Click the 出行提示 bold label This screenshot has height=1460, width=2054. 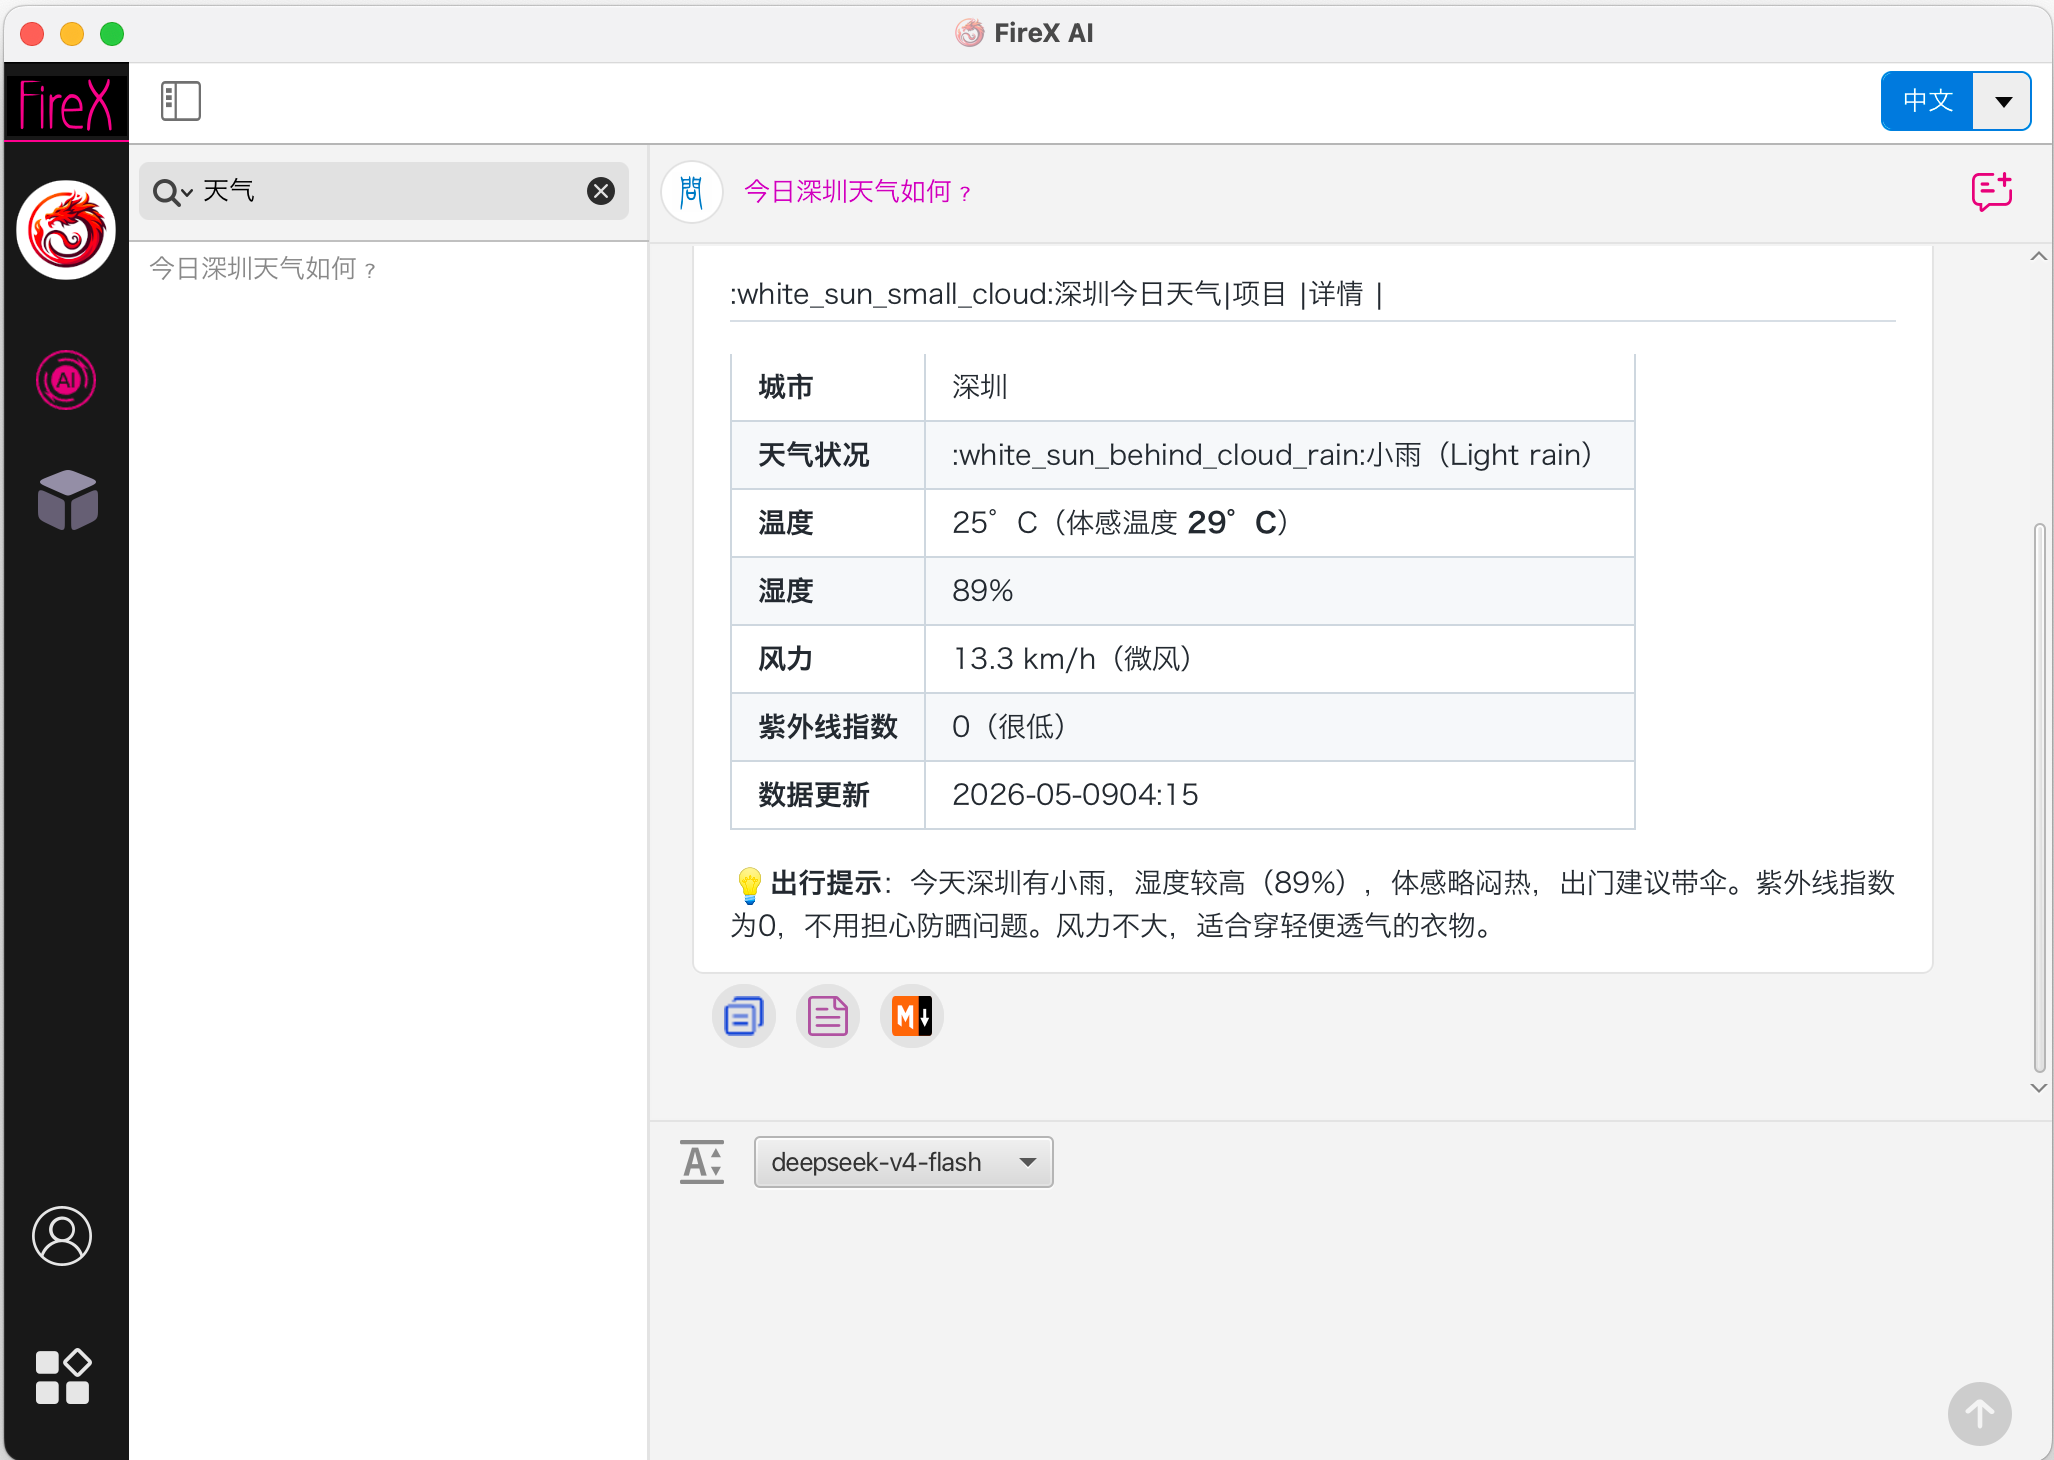pos(826,883)
